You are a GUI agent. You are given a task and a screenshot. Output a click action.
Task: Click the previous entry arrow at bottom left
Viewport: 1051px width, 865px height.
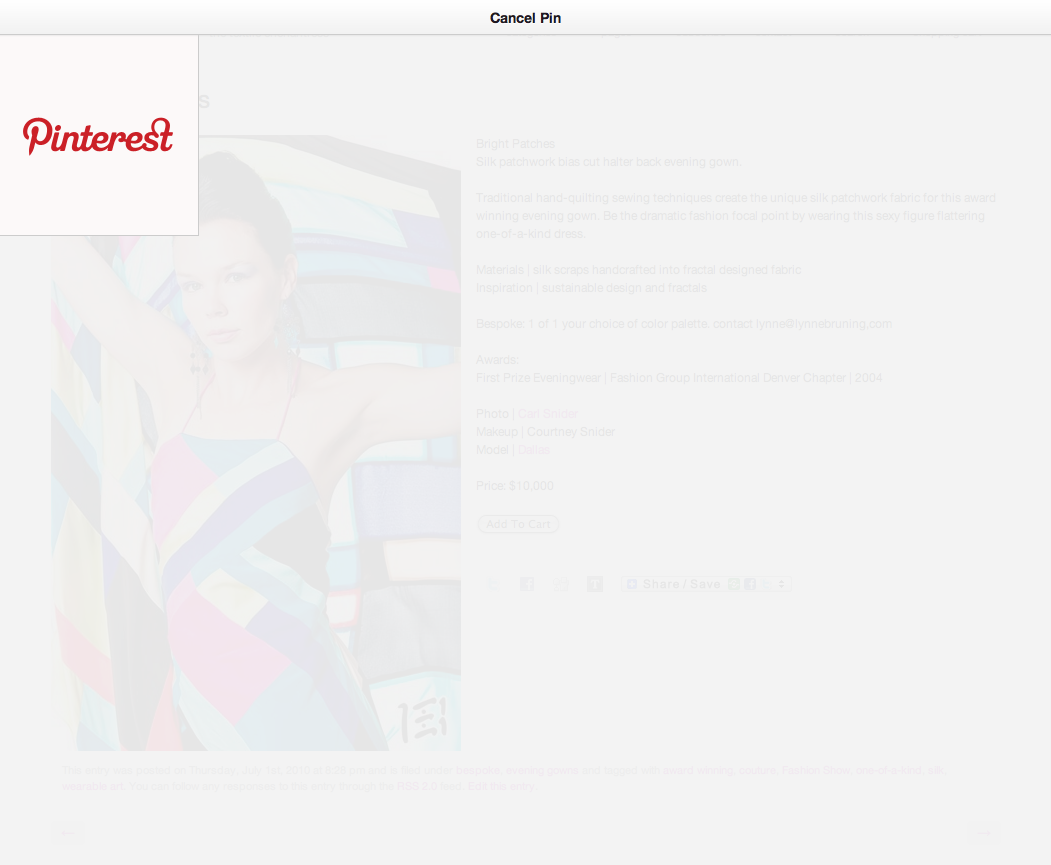point(67,832)
